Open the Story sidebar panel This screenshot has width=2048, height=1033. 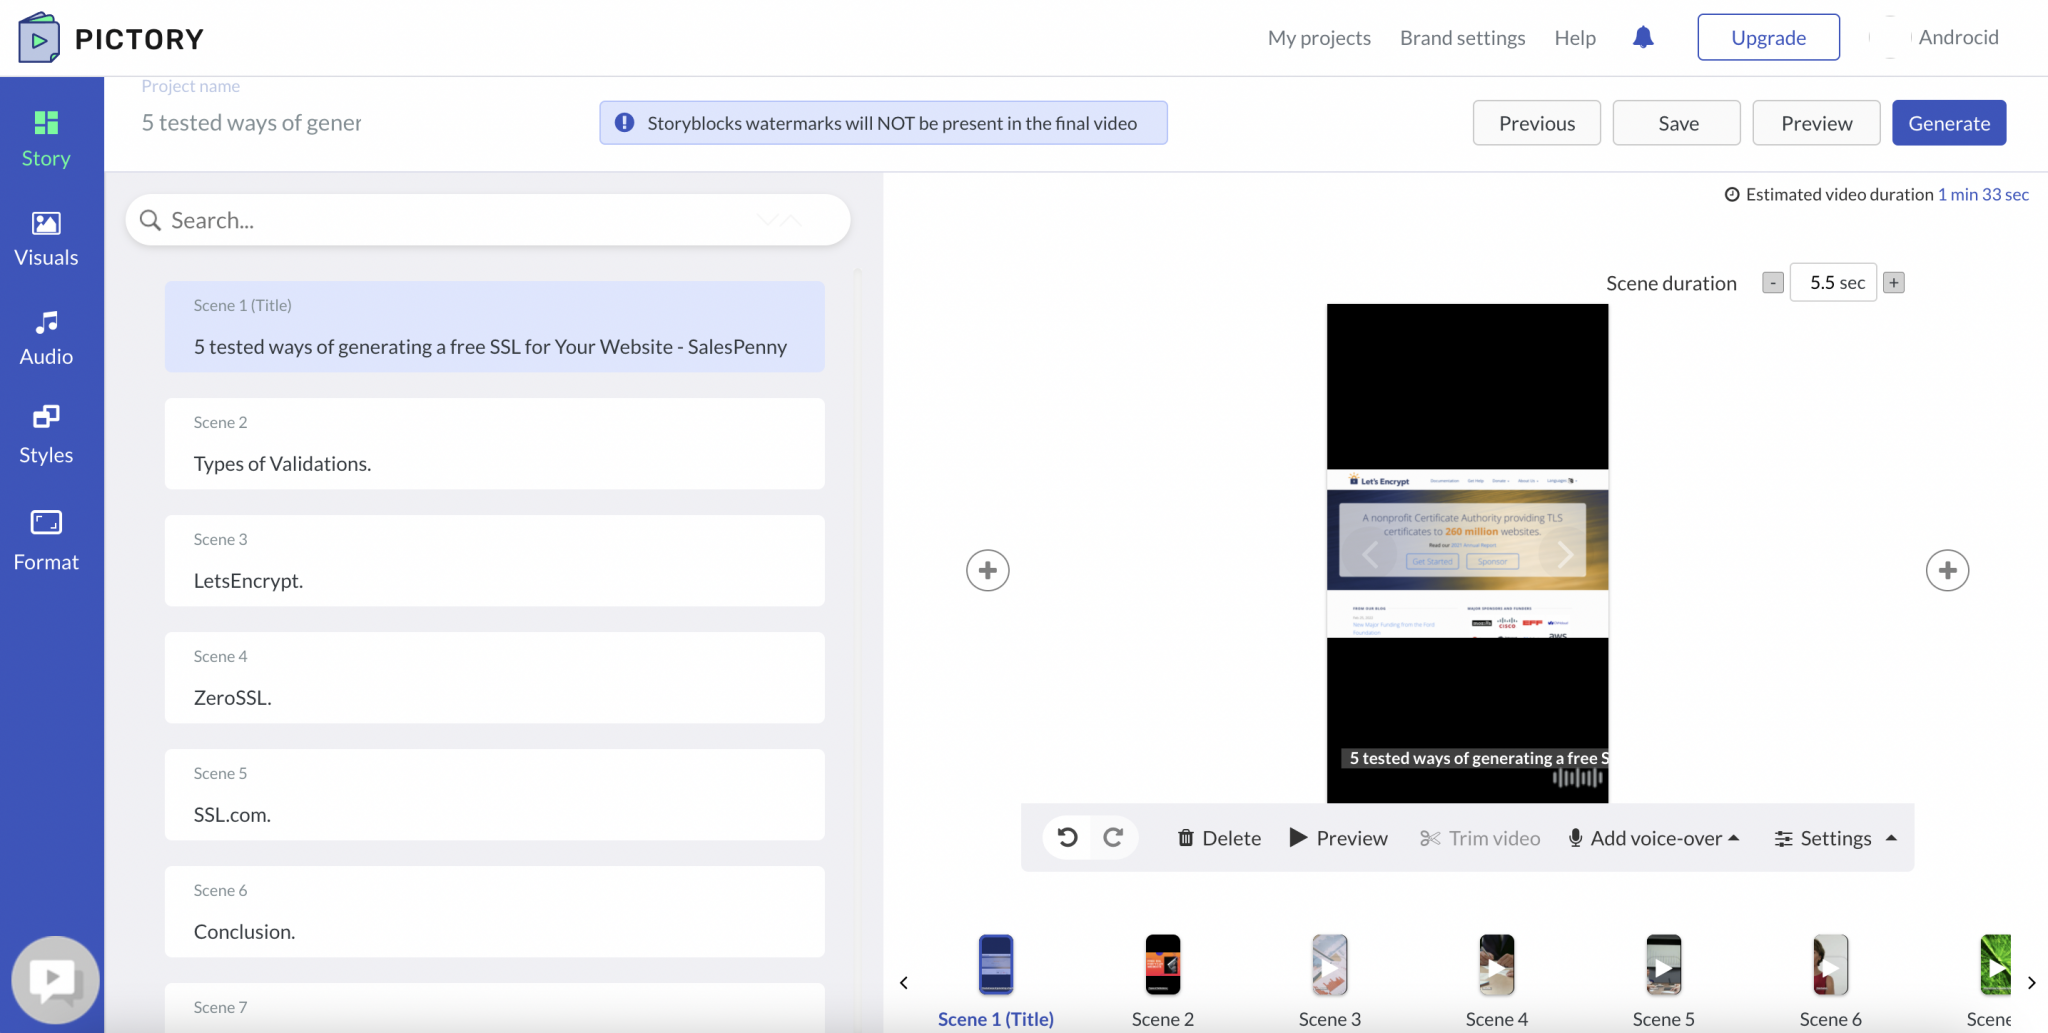point(46,139)
